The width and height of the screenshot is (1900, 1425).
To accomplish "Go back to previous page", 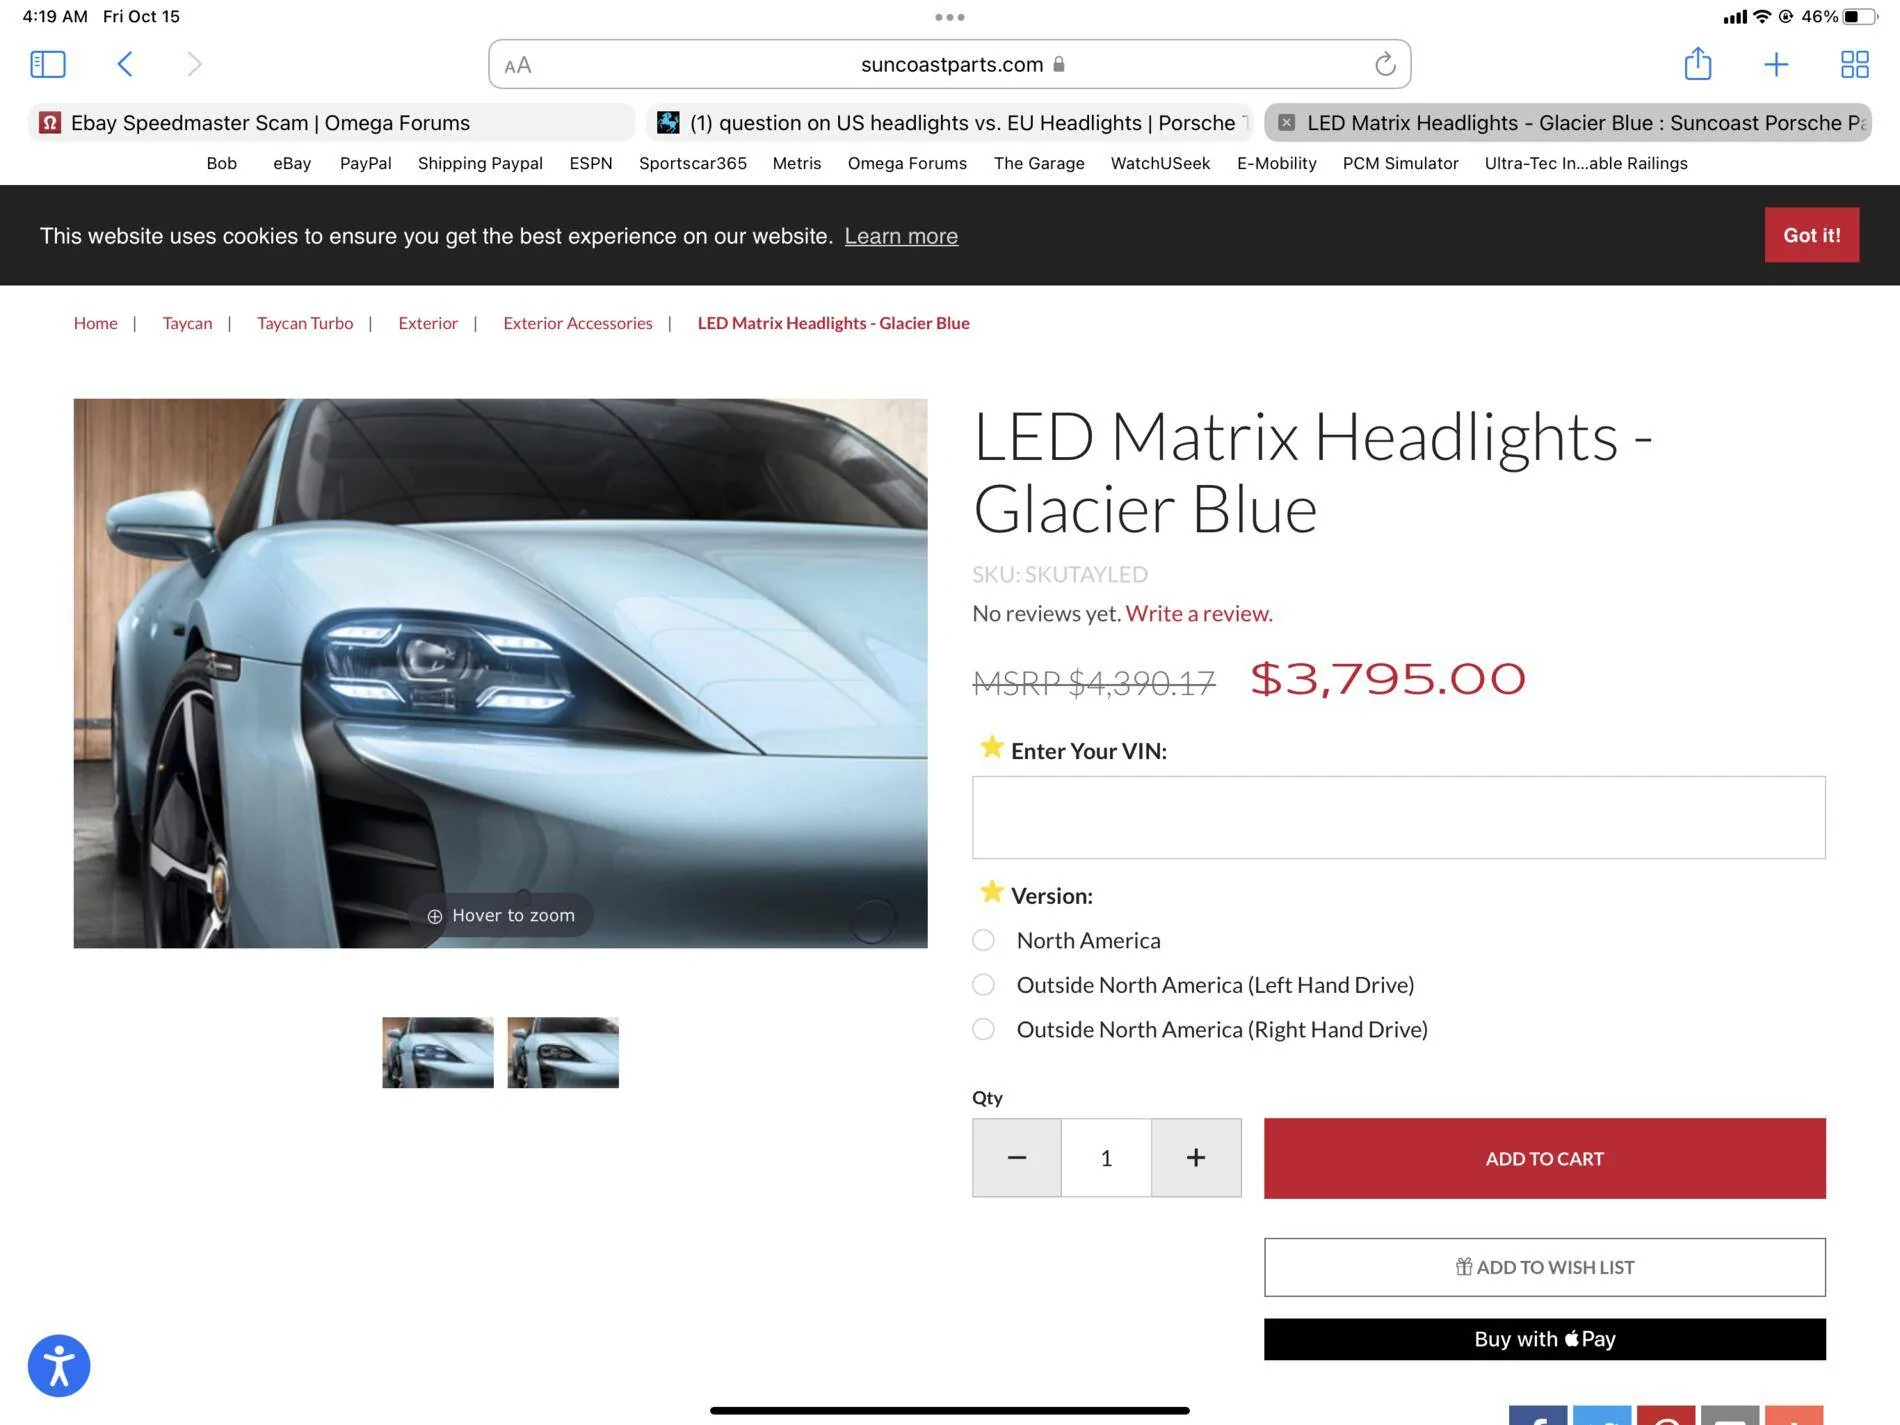I will coord(124,65).
